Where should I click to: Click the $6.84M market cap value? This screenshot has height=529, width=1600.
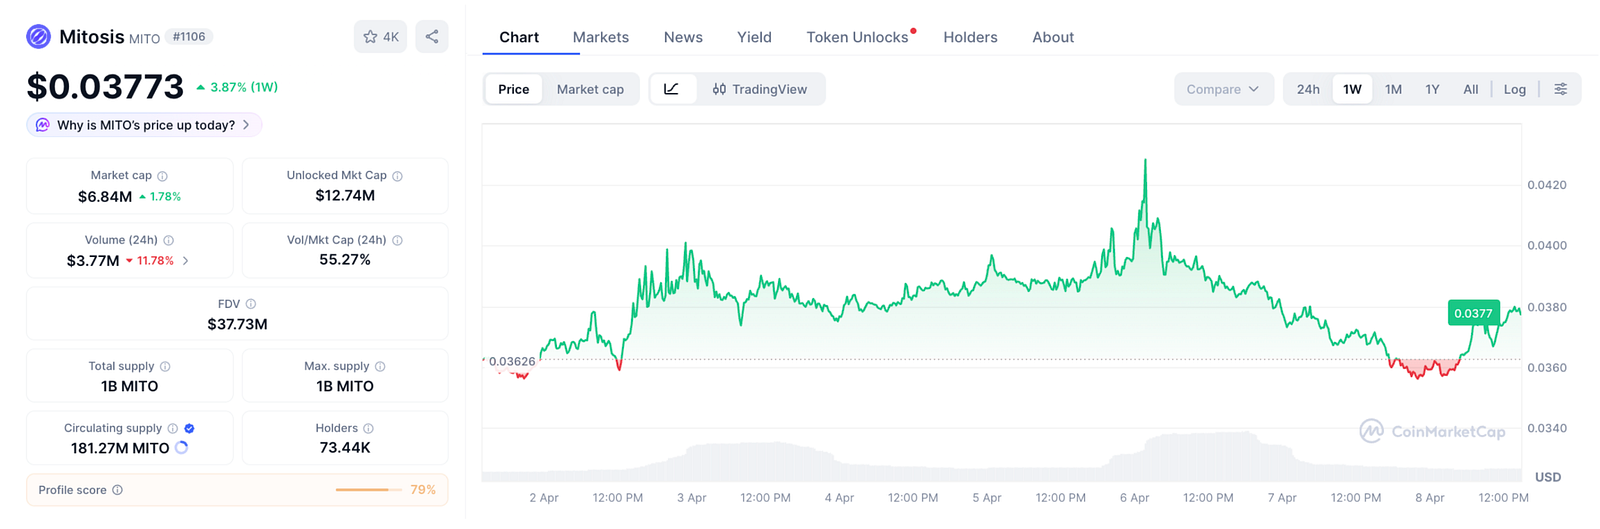click(x=105, y=197)
